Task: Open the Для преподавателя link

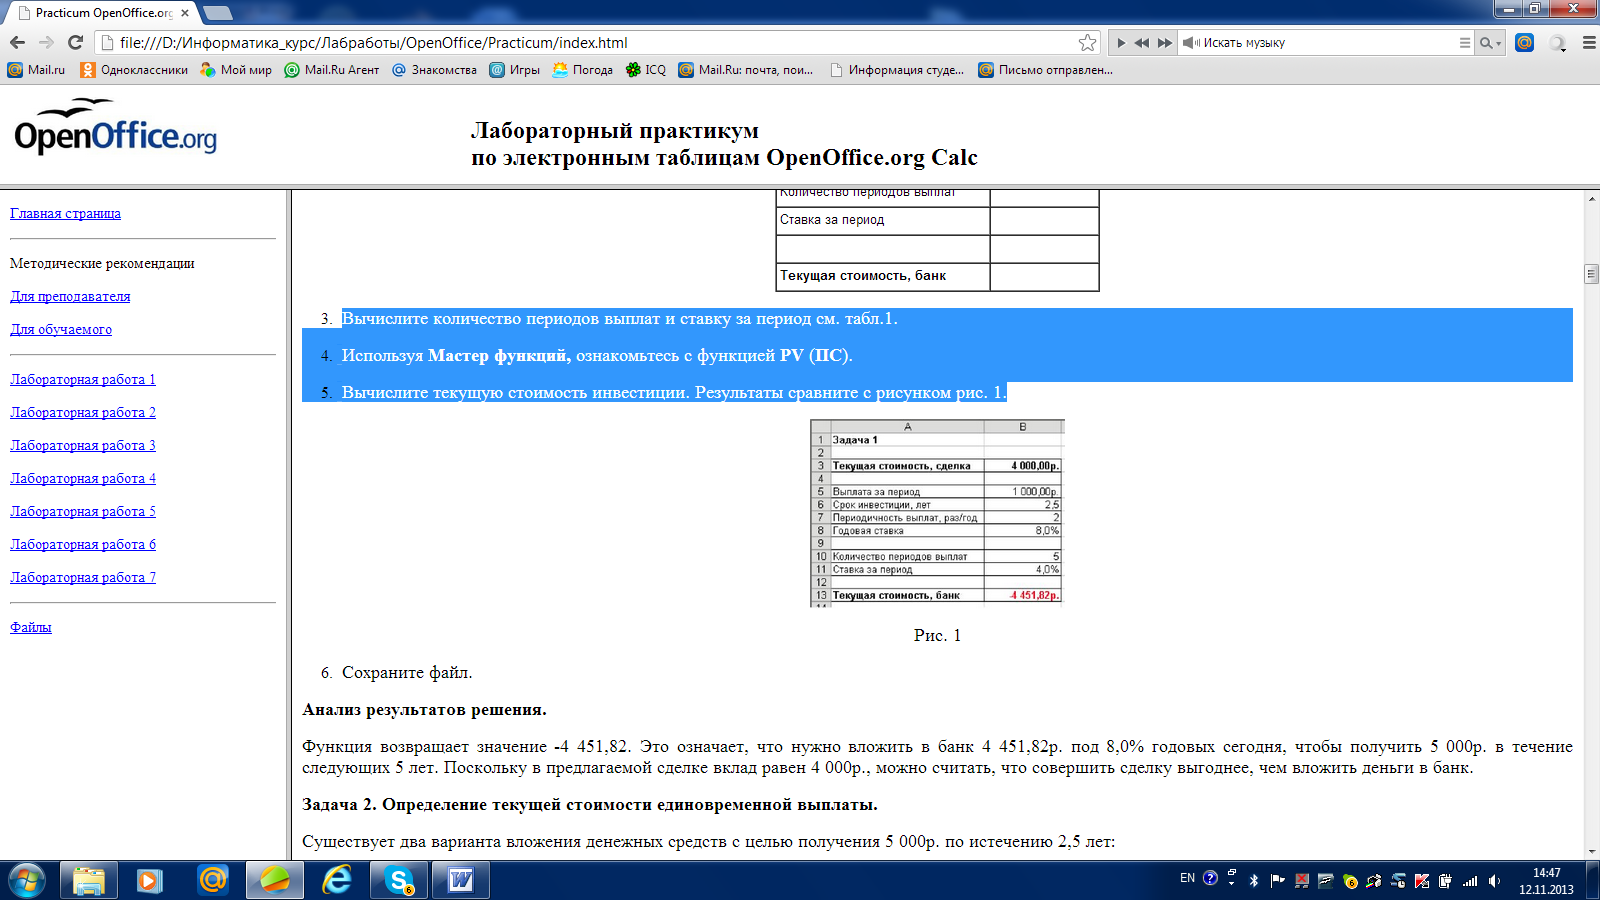Action: pos(70,296)
